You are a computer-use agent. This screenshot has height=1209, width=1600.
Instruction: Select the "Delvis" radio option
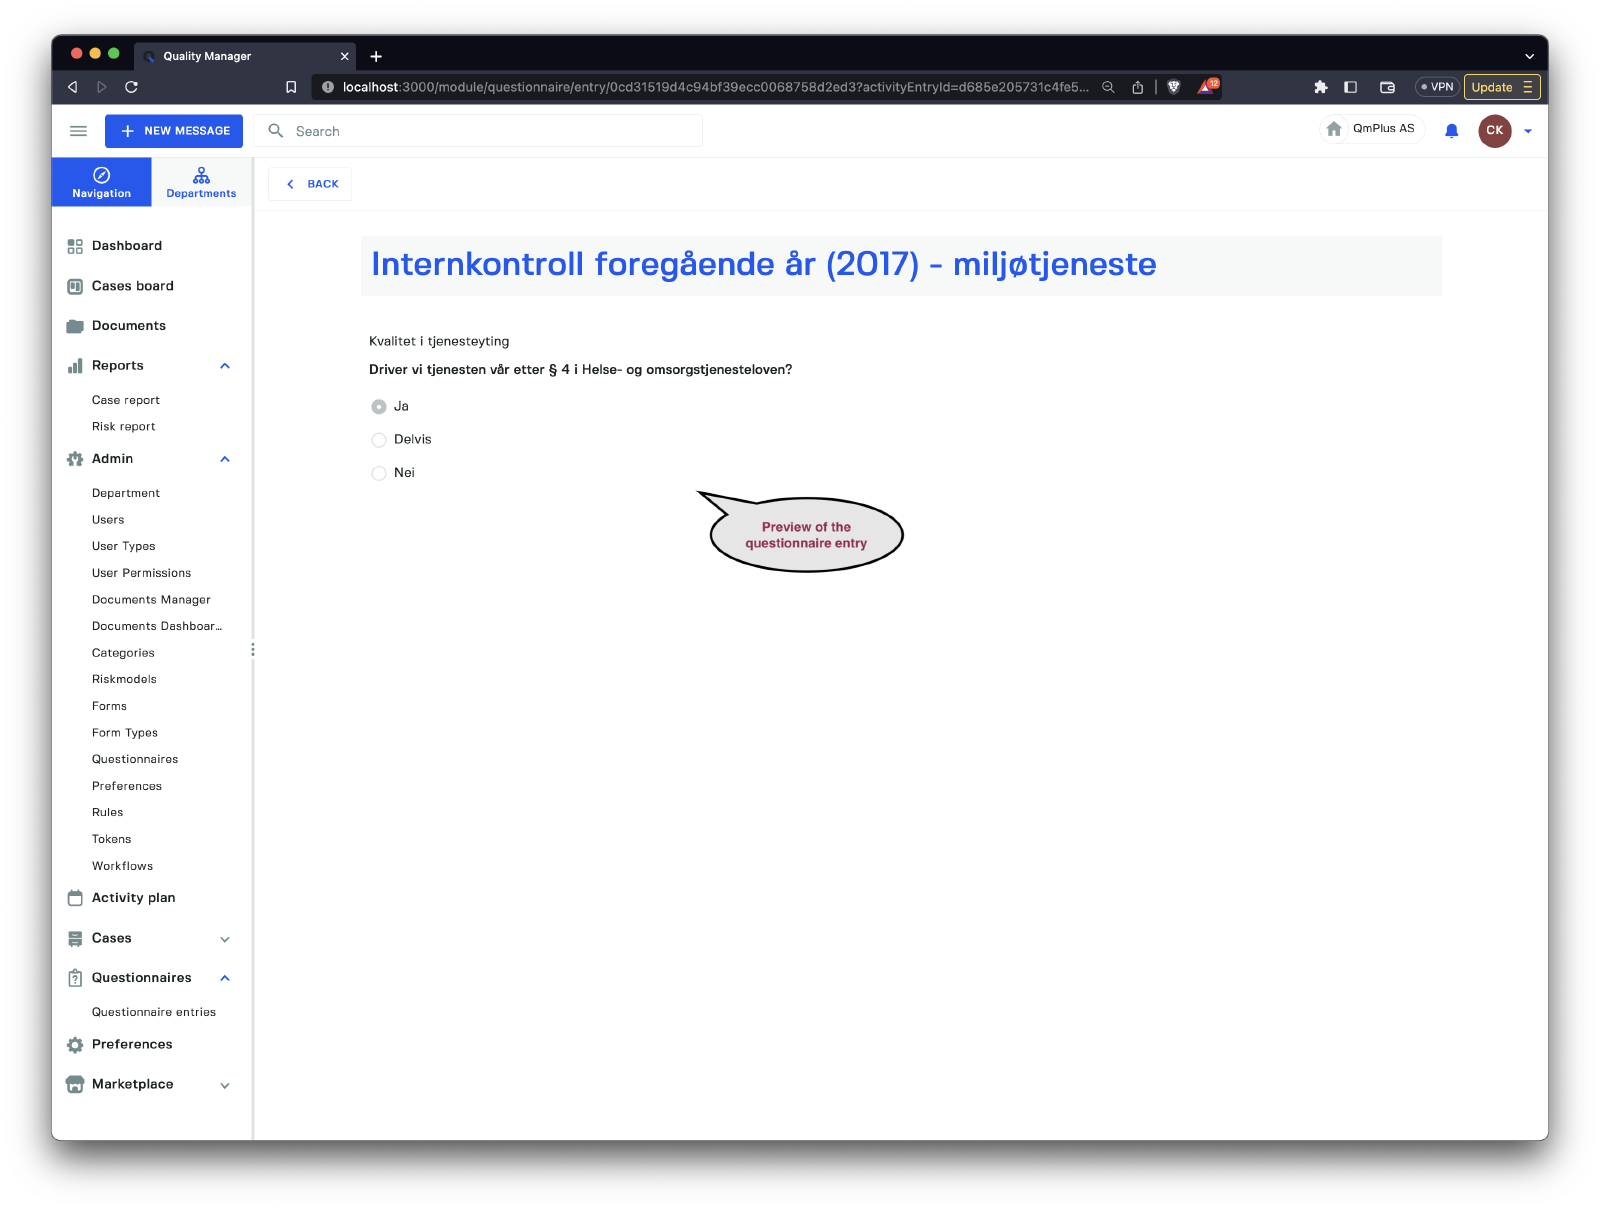coord(379,440)
